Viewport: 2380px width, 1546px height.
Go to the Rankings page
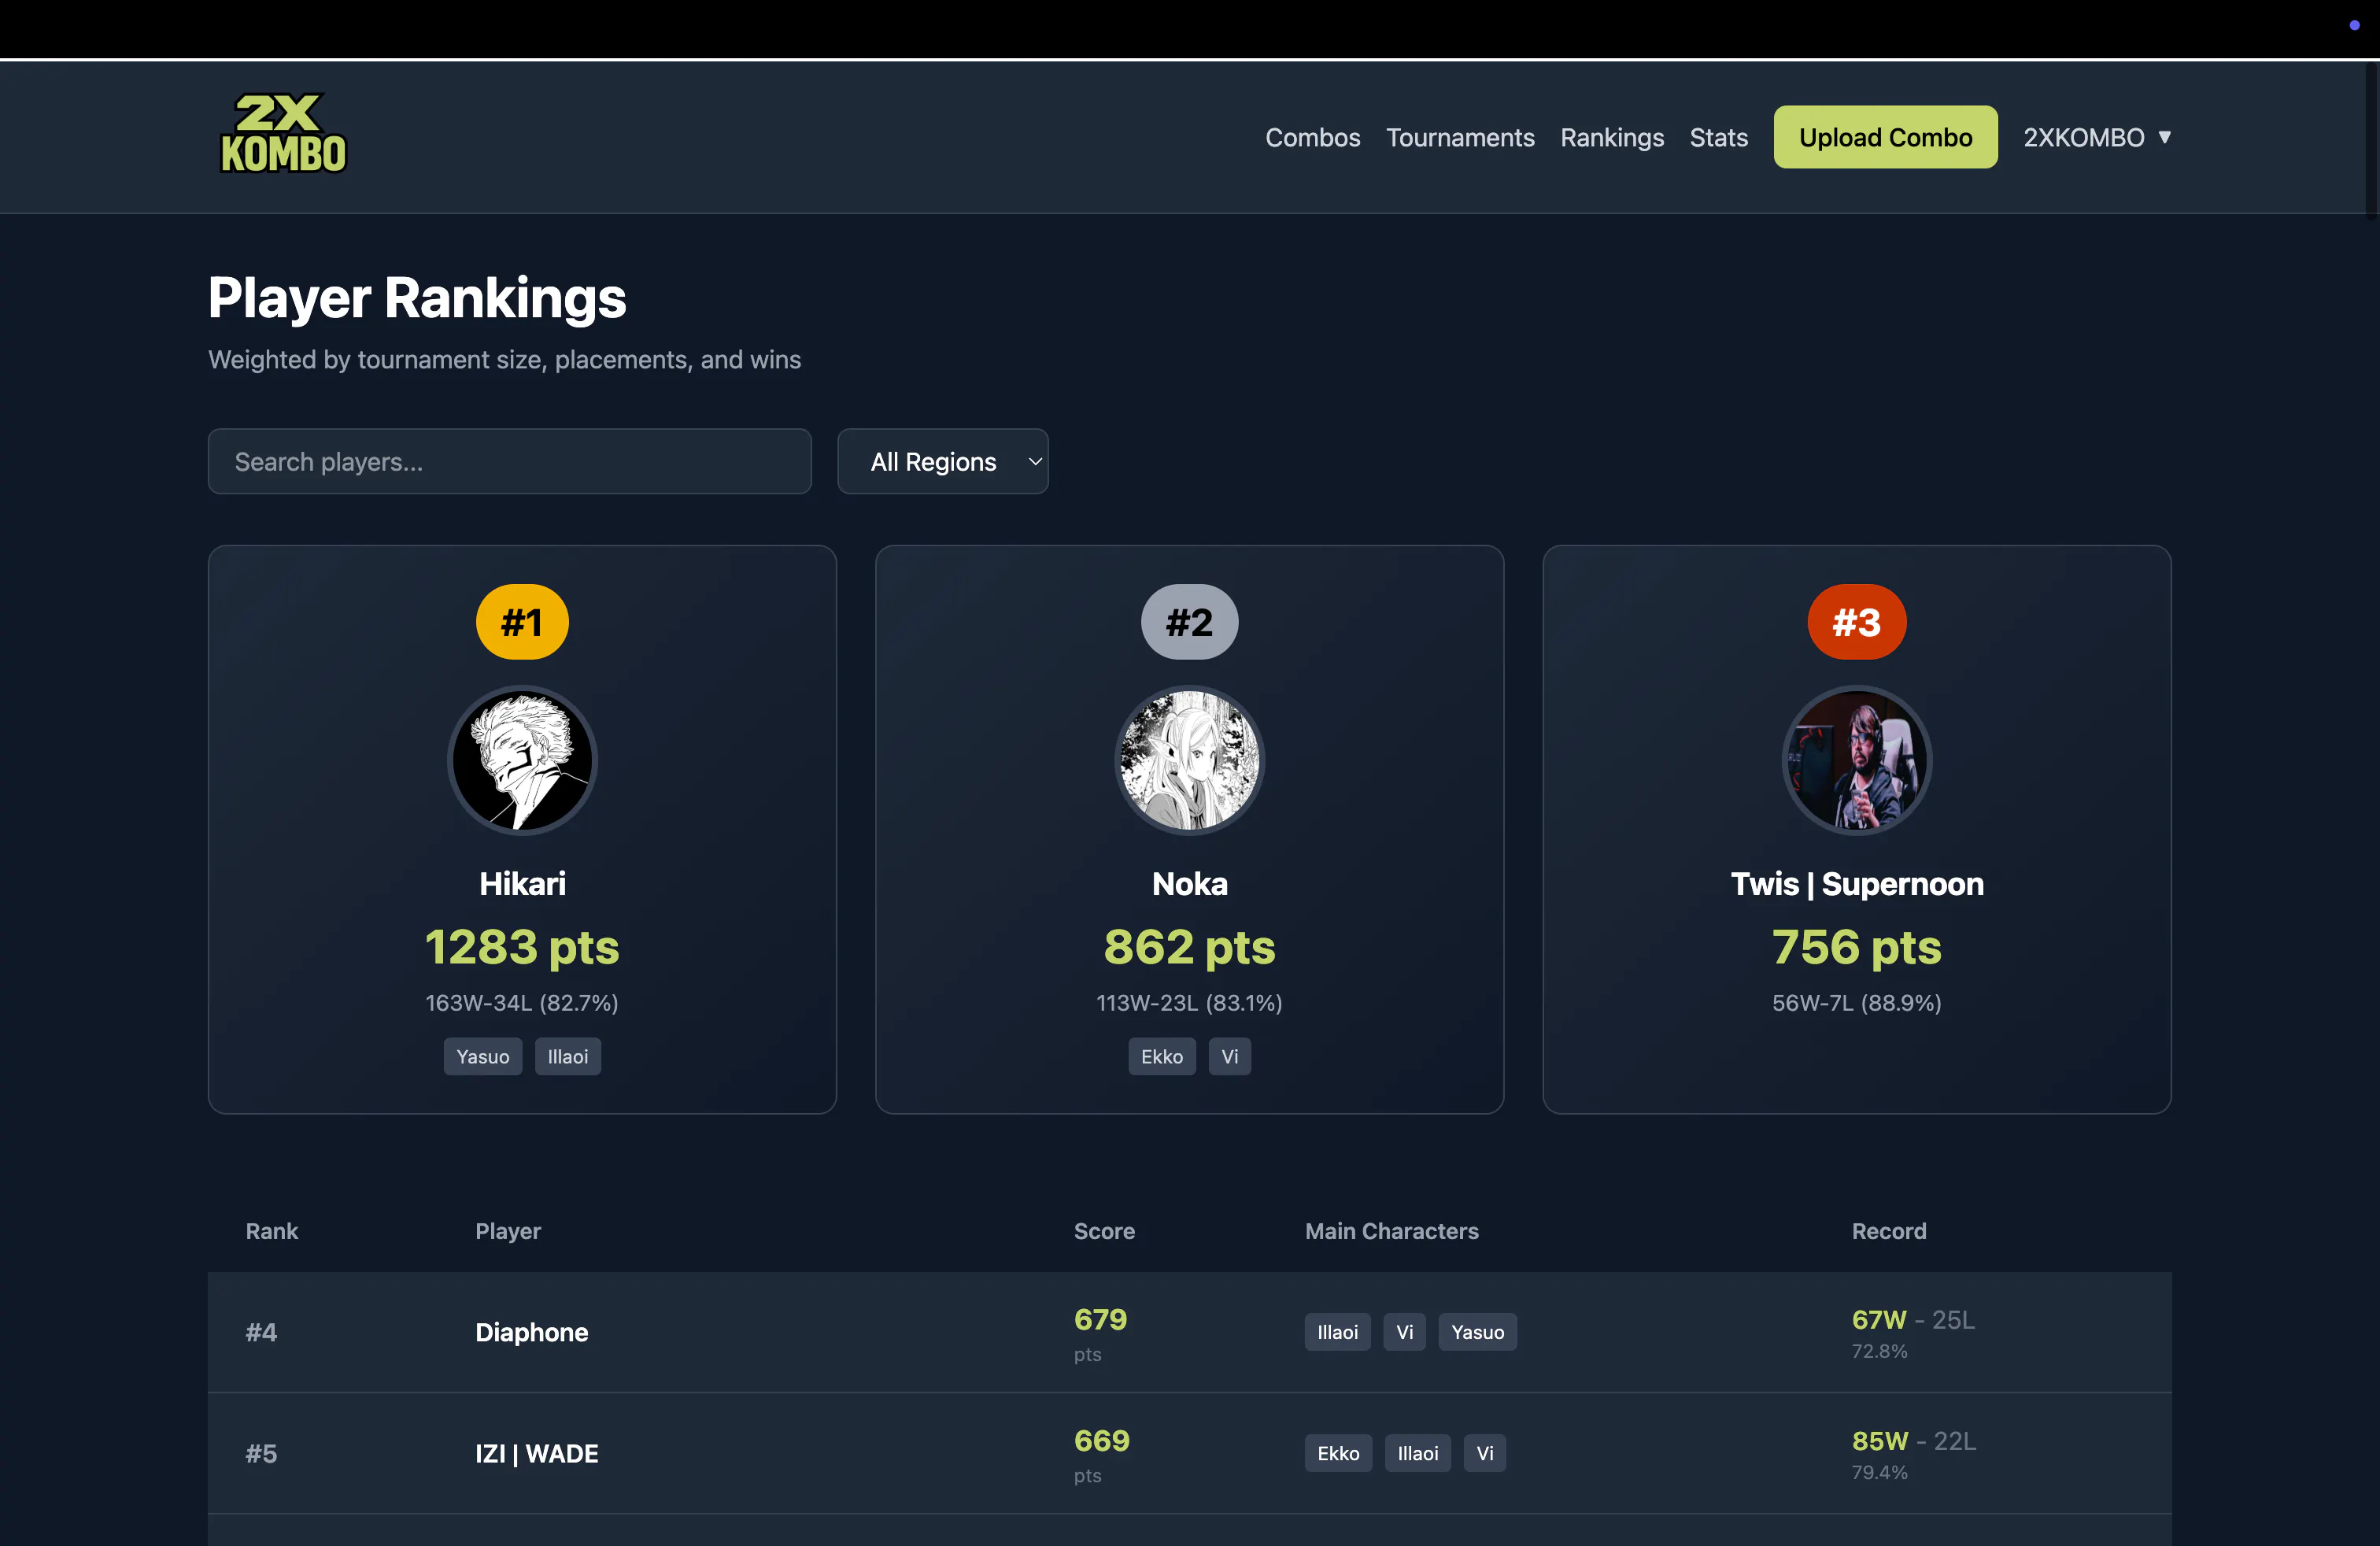pyautogui.click(x=1611, y=137)
